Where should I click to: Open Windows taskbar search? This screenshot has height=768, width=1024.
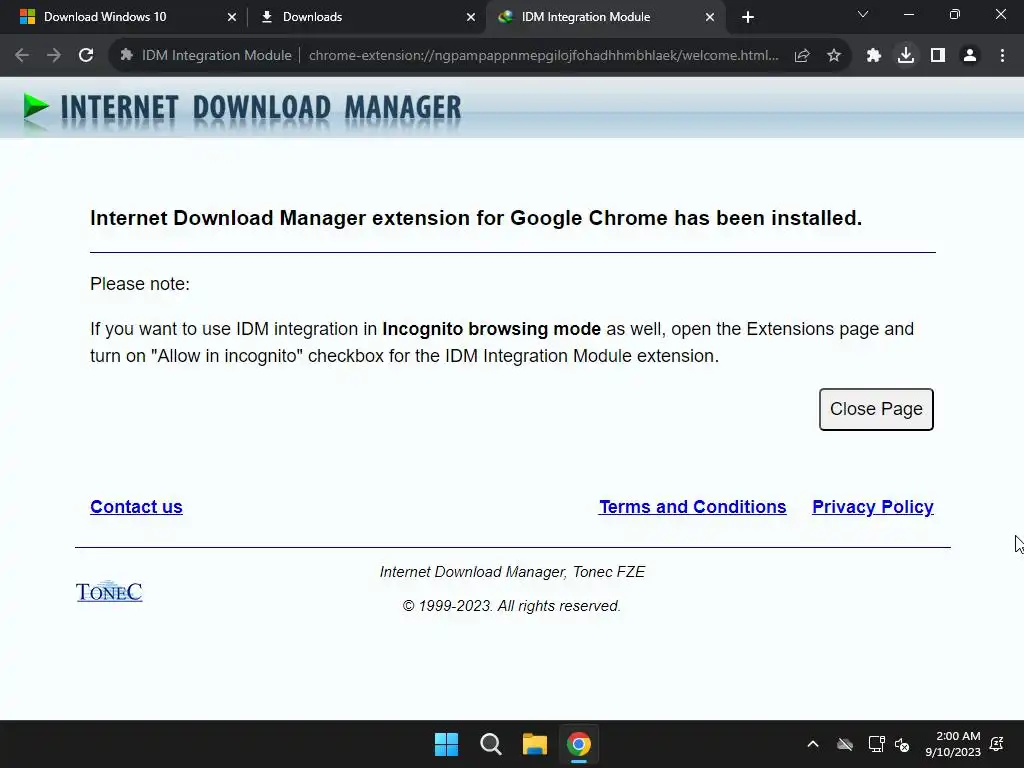pyautogui.click(x=490, y=744)
